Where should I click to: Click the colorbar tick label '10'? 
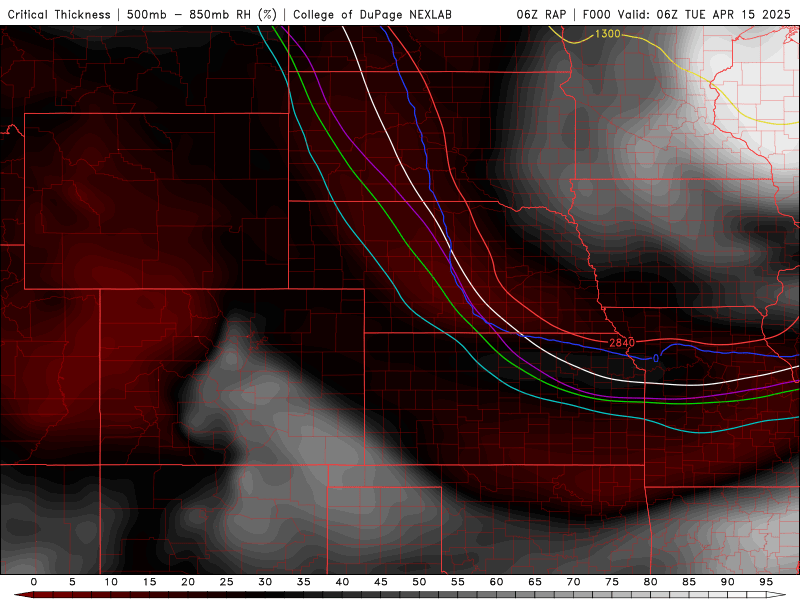pos(111,582)
